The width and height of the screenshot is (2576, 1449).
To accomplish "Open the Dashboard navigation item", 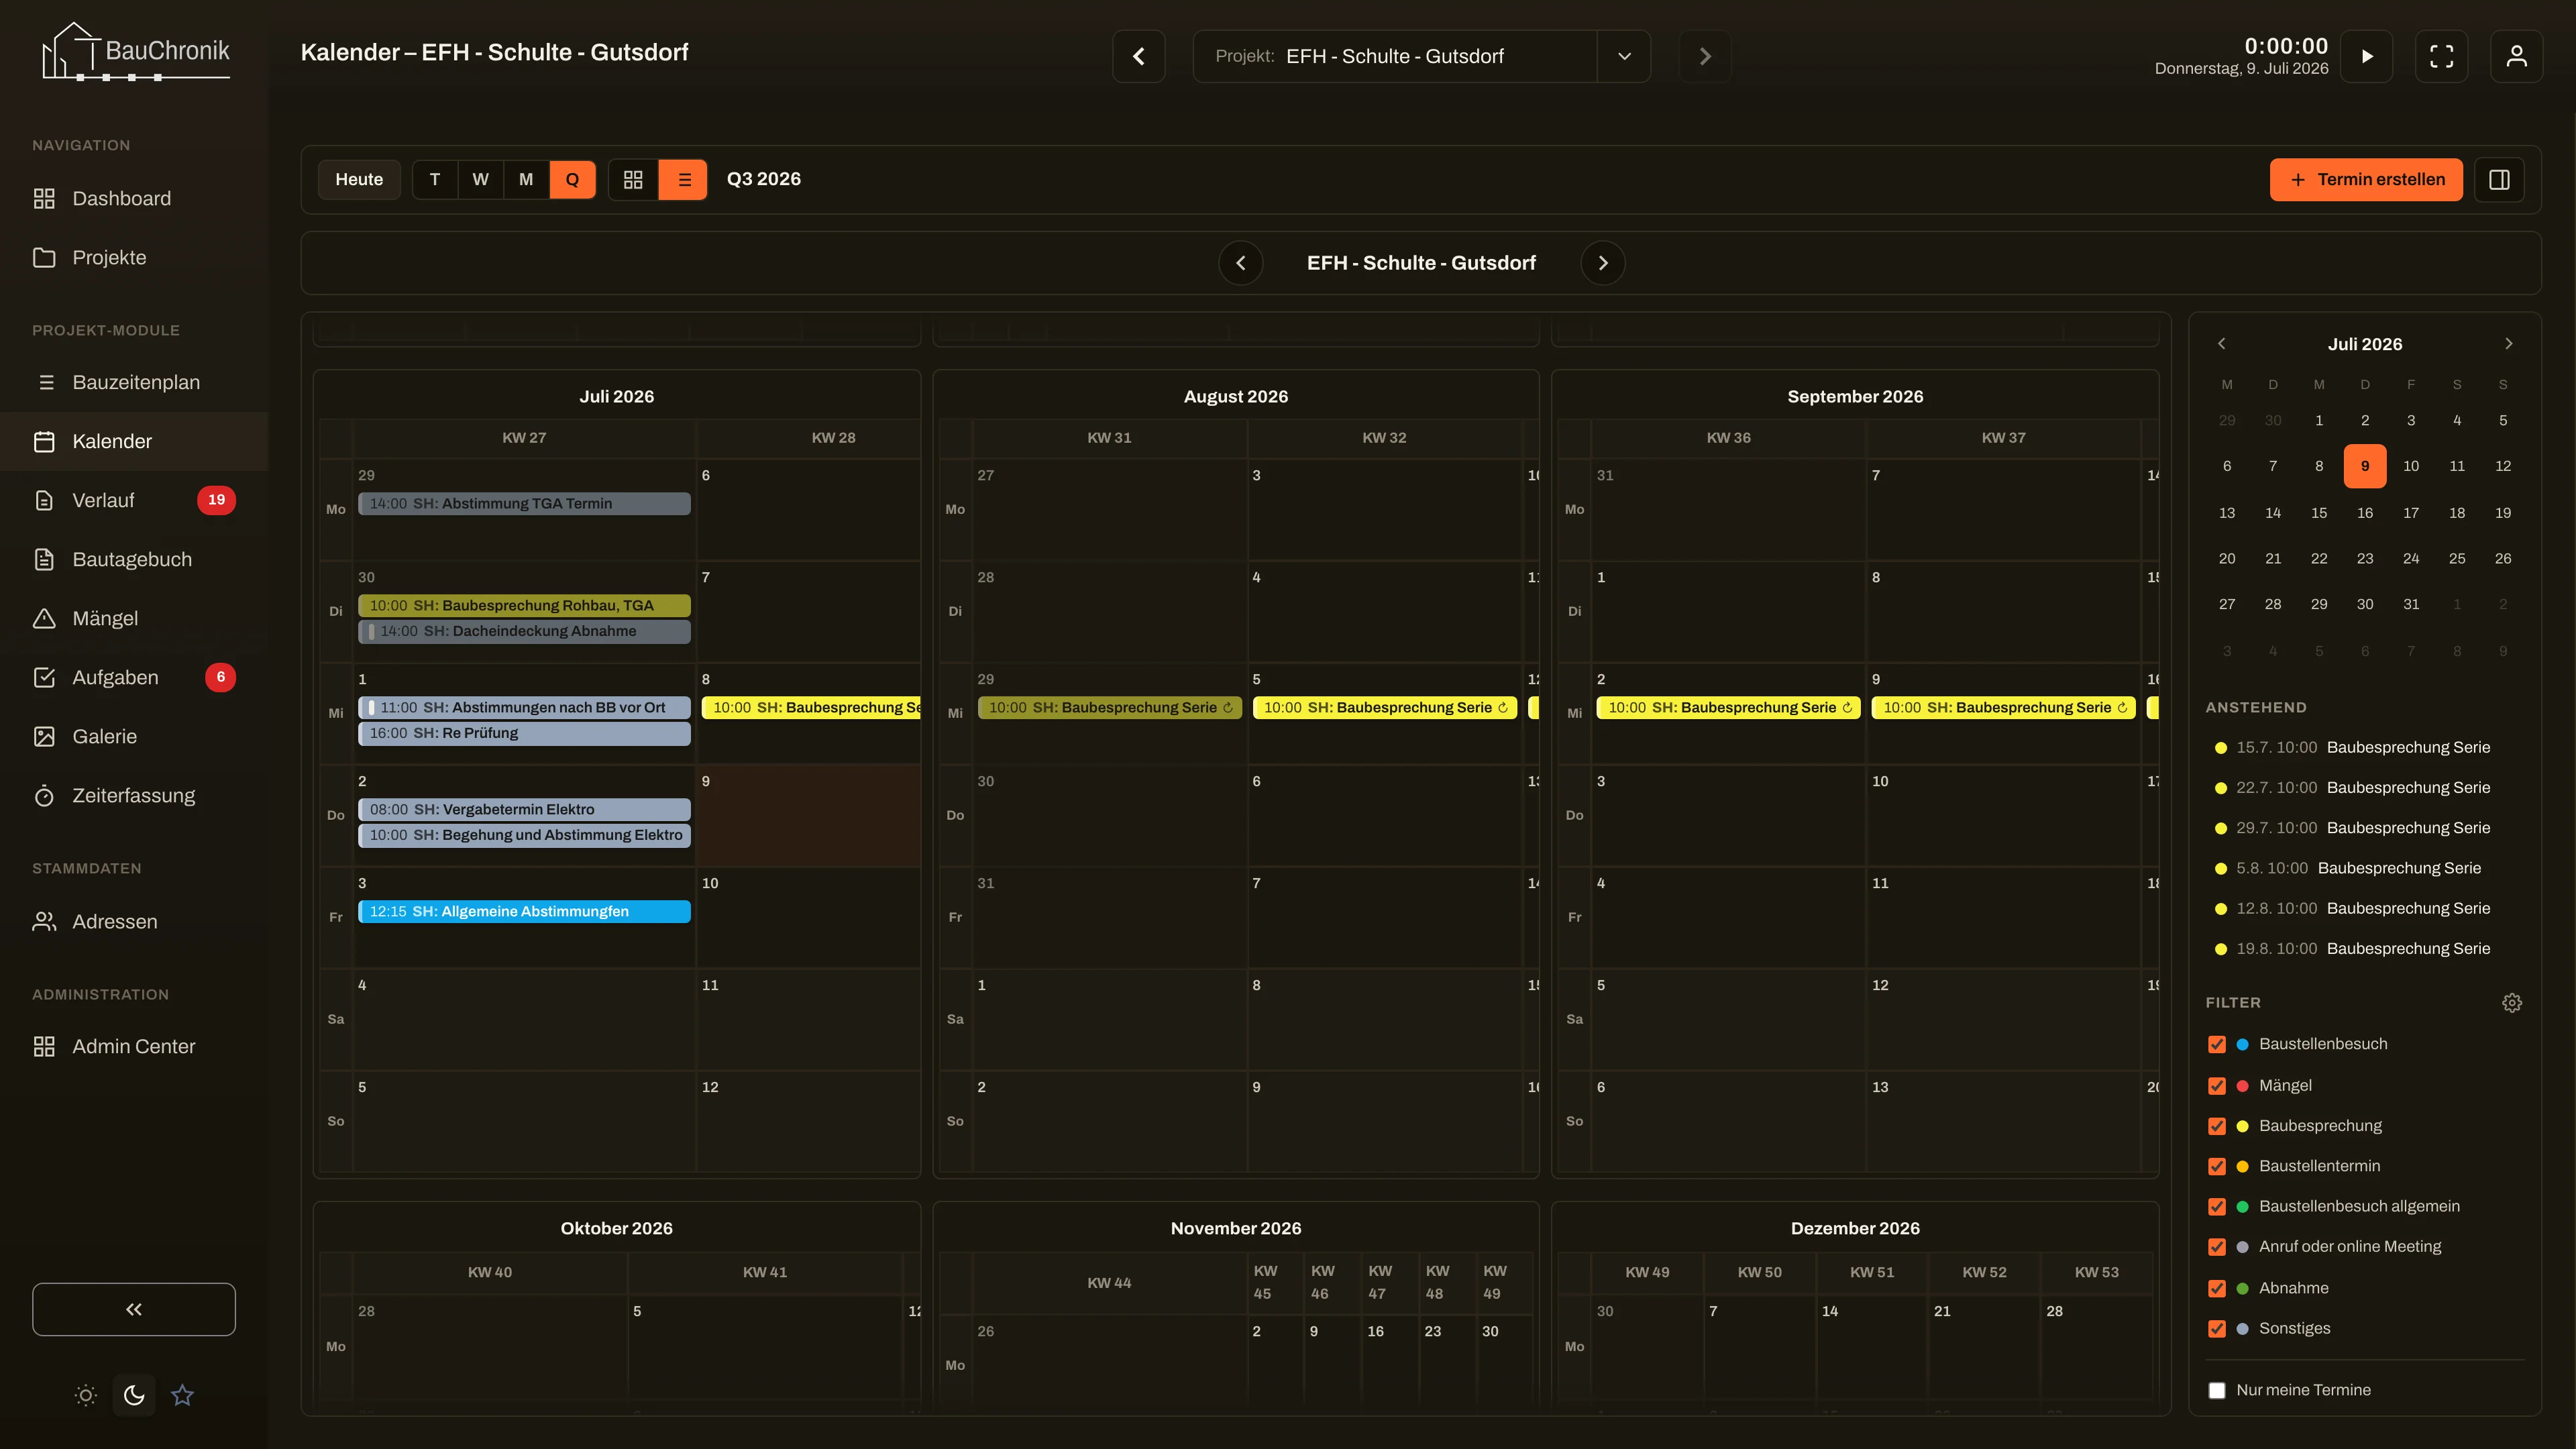I will [134, 198].
